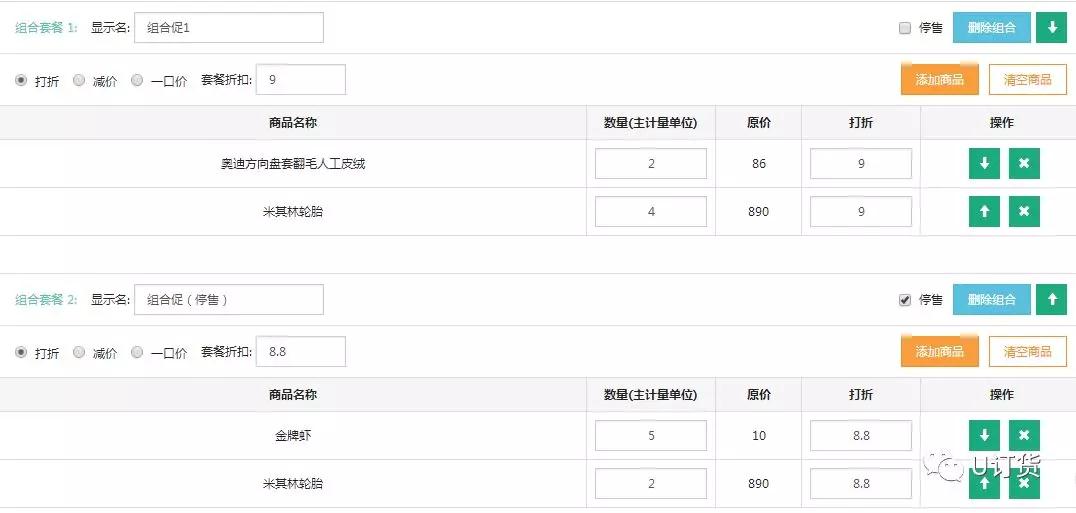This screenshot has width=1076, height=513.
Task: Remove 奥迪方向盘套翻毛人工皮绒 from package 1
Action: (x=1024, y=163)
